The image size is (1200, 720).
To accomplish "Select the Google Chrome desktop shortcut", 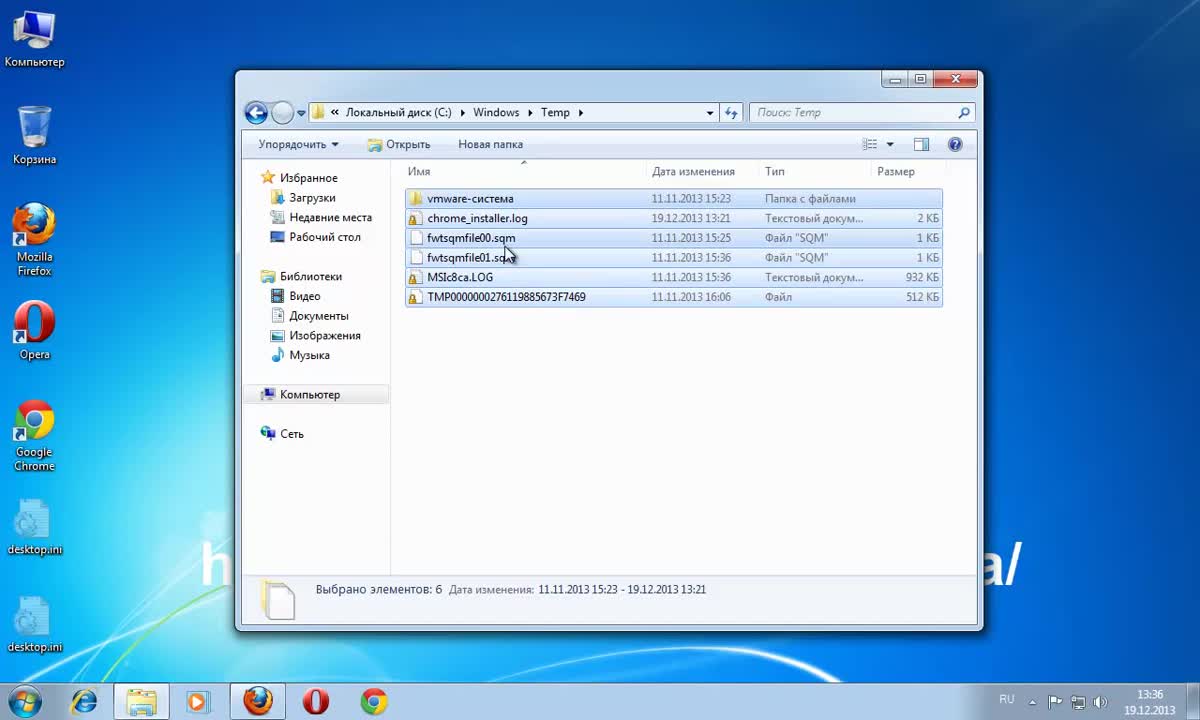I will point(34,436).
